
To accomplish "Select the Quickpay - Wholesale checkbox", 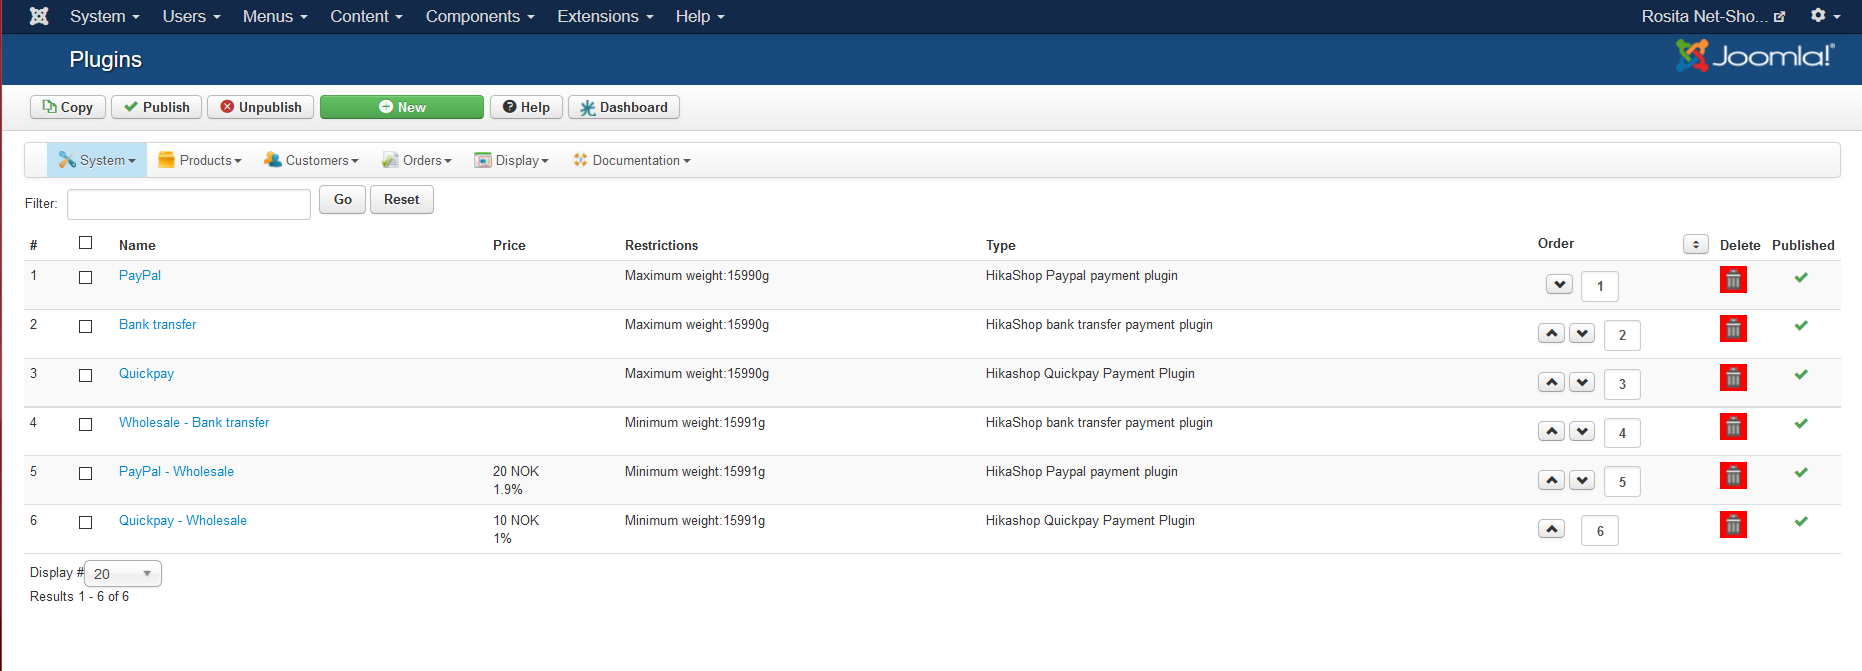I will coord(86,523).
